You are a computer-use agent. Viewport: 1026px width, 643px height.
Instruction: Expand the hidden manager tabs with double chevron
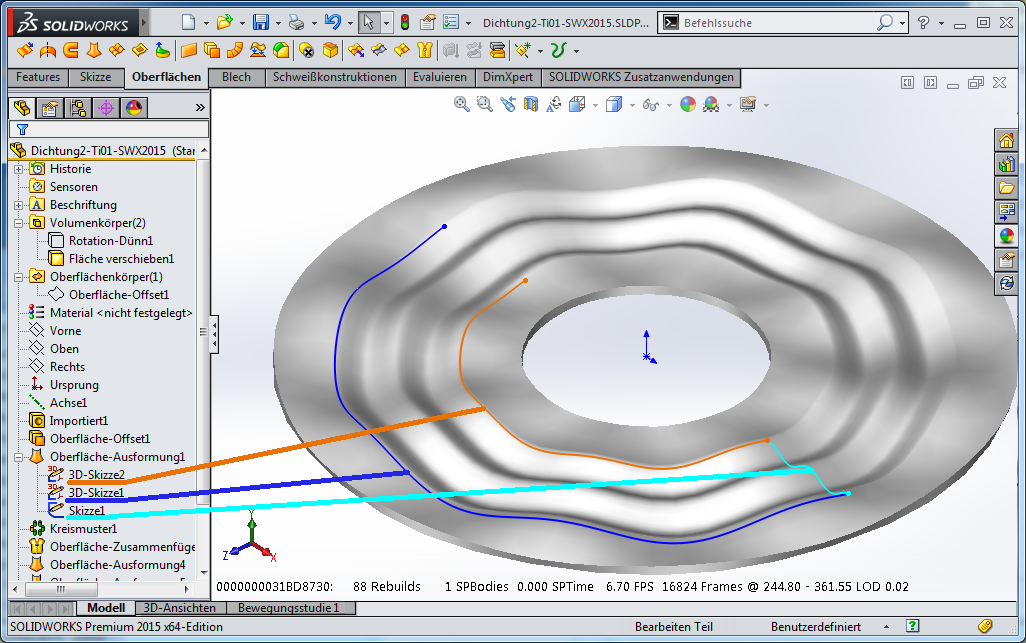199,108
